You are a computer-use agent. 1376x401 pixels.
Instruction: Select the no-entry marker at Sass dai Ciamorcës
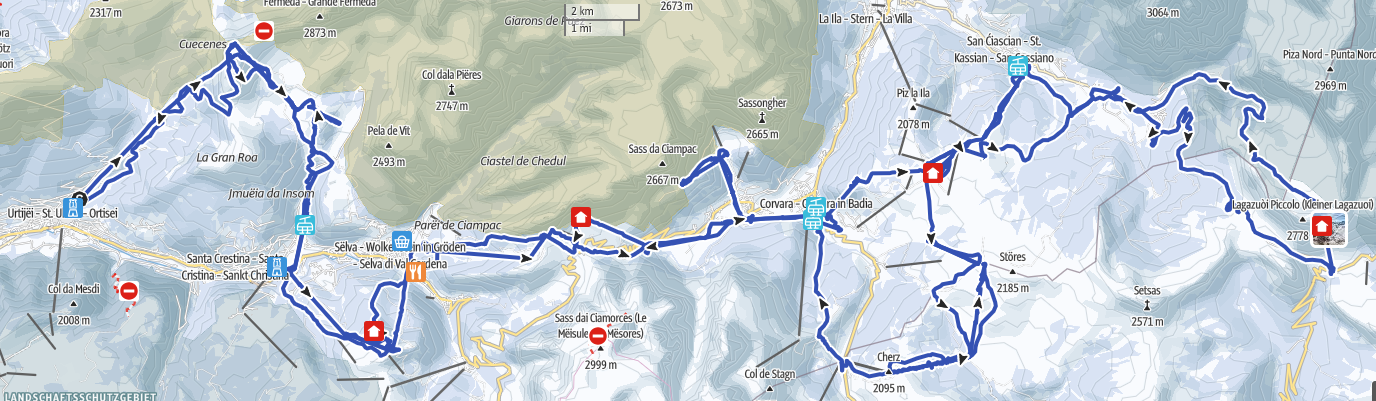click(x=598, y=336)
